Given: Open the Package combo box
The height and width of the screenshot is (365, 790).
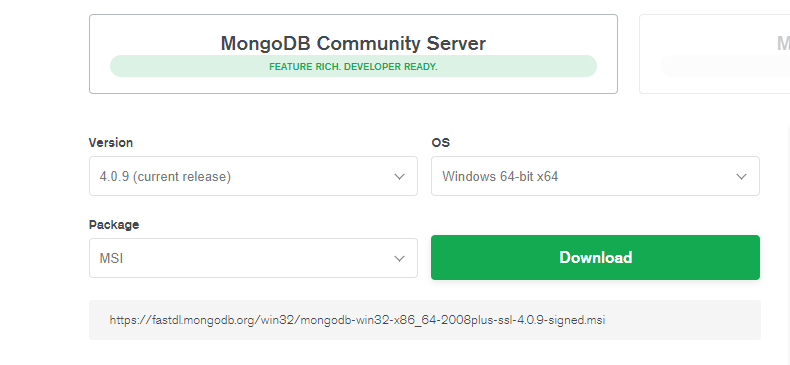Looking at the screenshot, I should pos(253,258).
